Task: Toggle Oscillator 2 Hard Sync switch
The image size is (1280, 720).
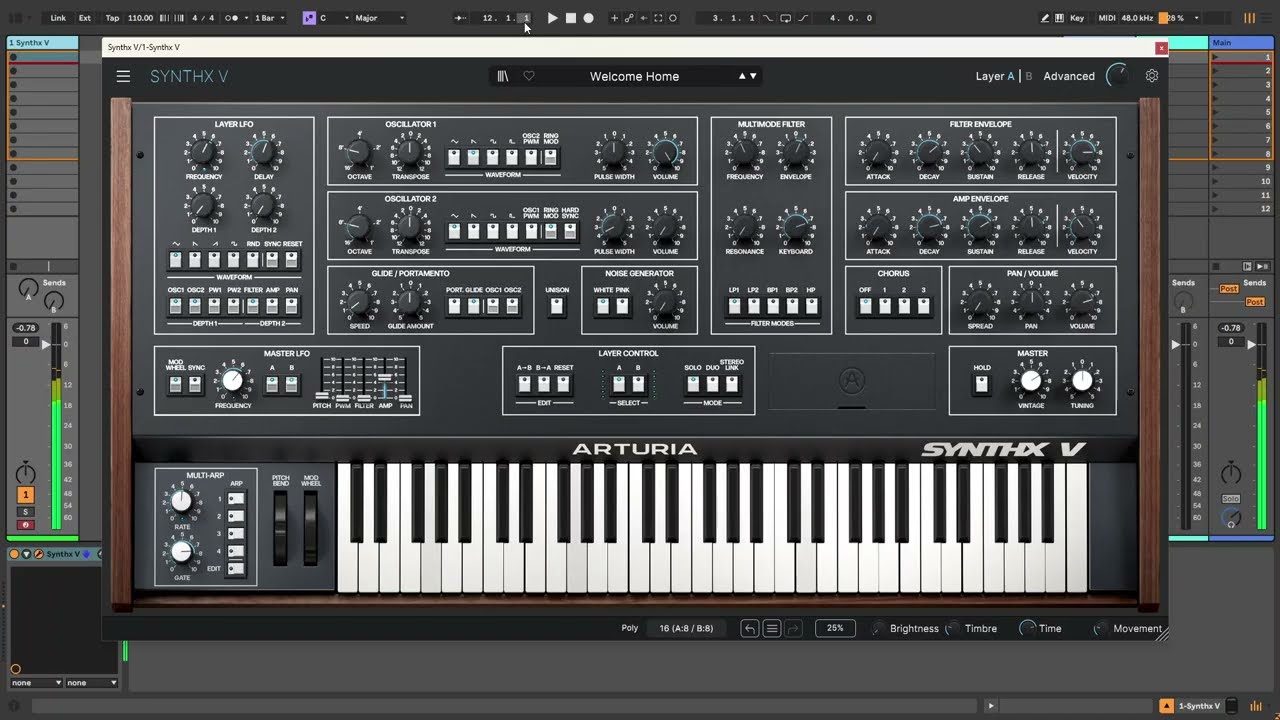Action: 570,231
